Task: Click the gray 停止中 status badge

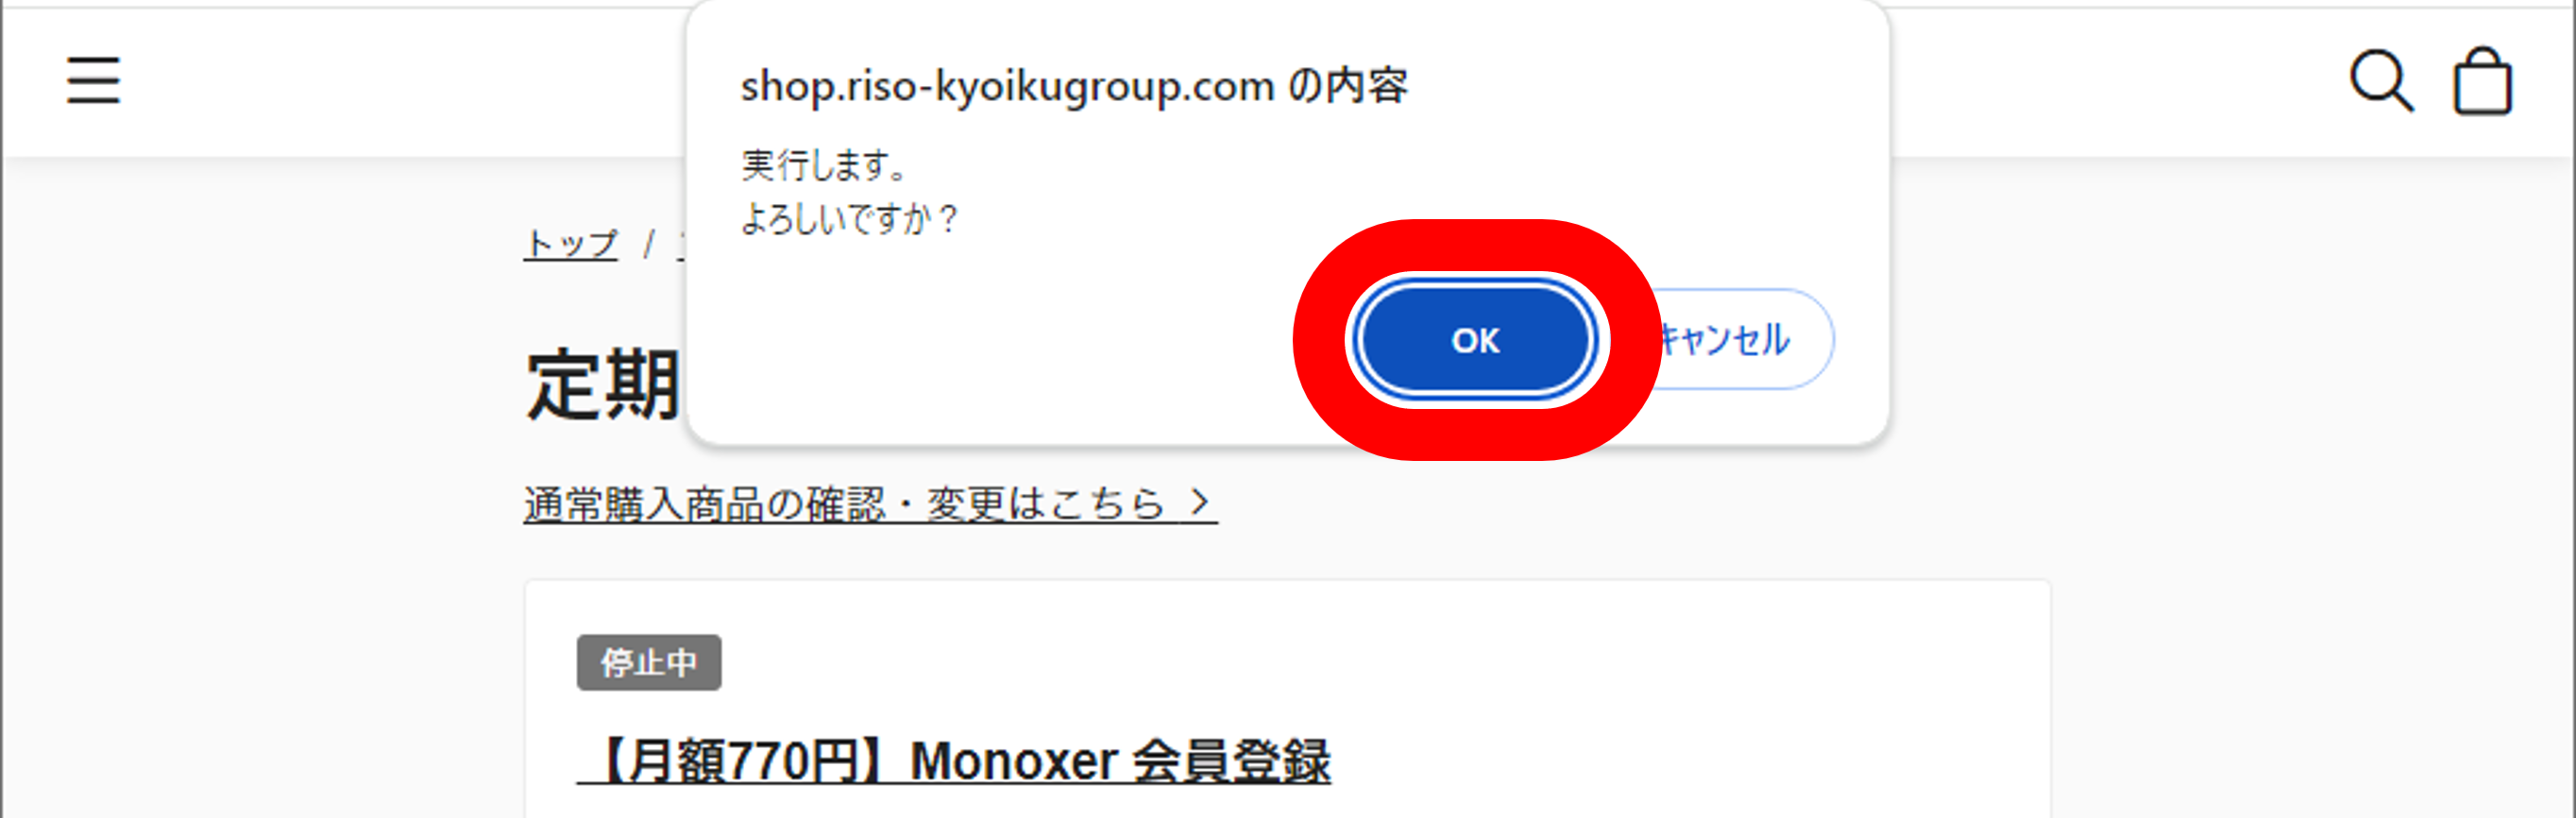Action: (649, 662)
